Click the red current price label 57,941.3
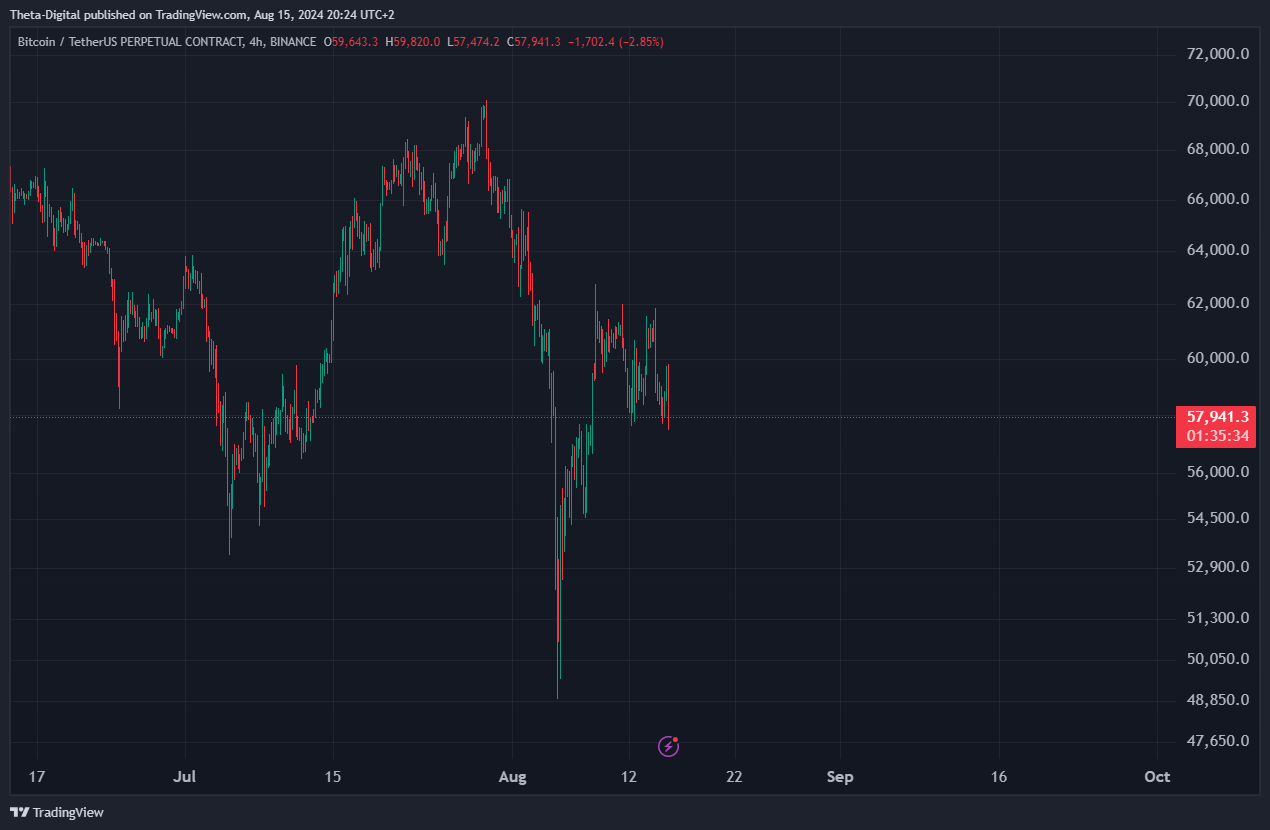This screenshot has height=830, width=1270. (x=1217, y=416)
